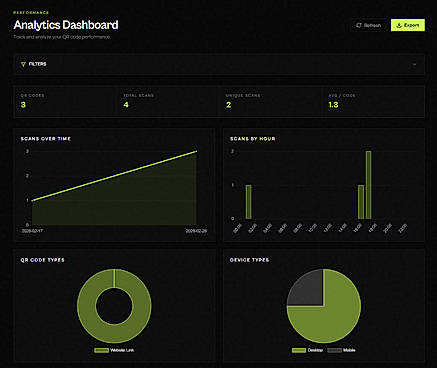Click the Scans Over Time chart title
The height and width of the screenshot is (368, 437).
(x=46, y=139)
